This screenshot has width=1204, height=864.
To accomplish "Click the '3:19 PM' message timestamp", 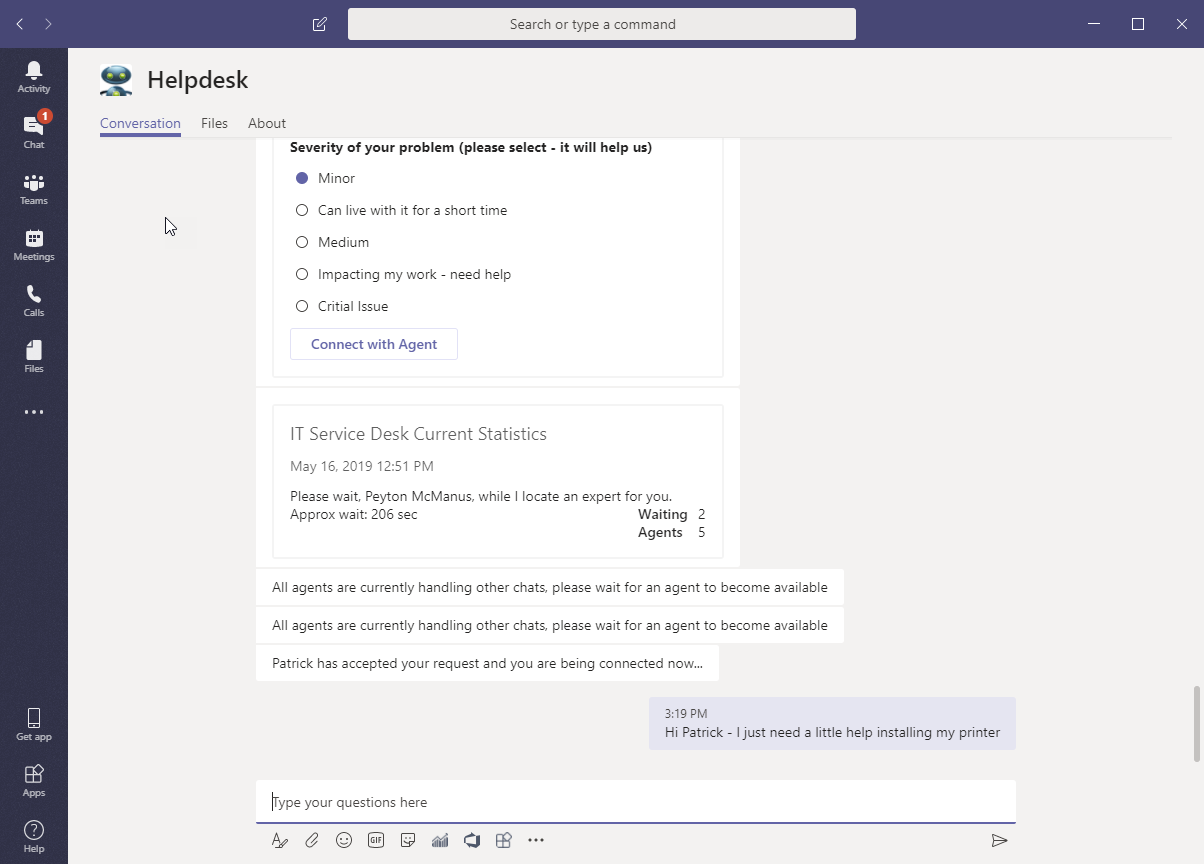I will coord(686,714).
